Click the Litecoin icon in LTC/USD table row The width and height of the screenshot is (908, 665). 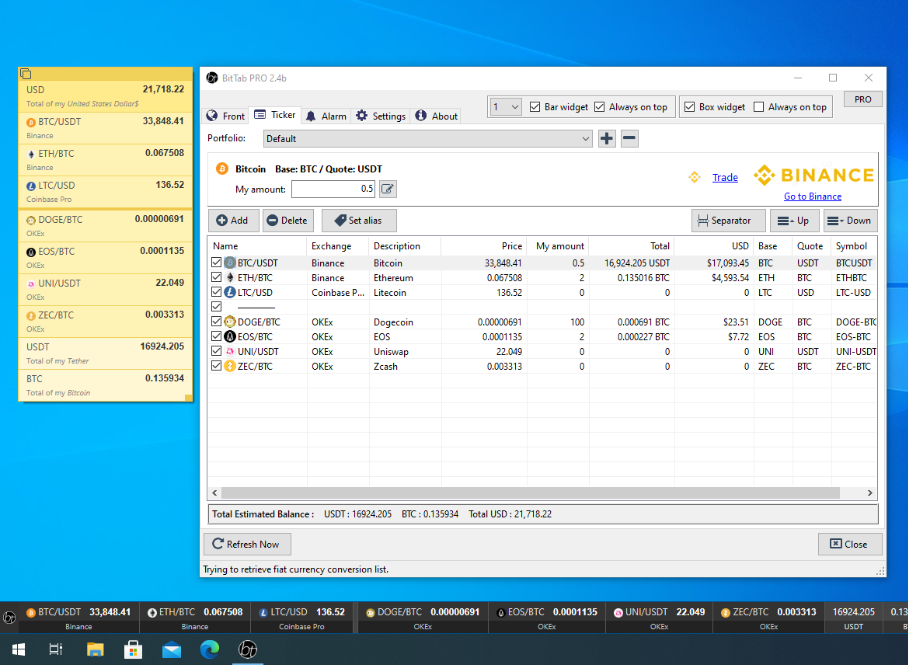(x=230, y=293)
